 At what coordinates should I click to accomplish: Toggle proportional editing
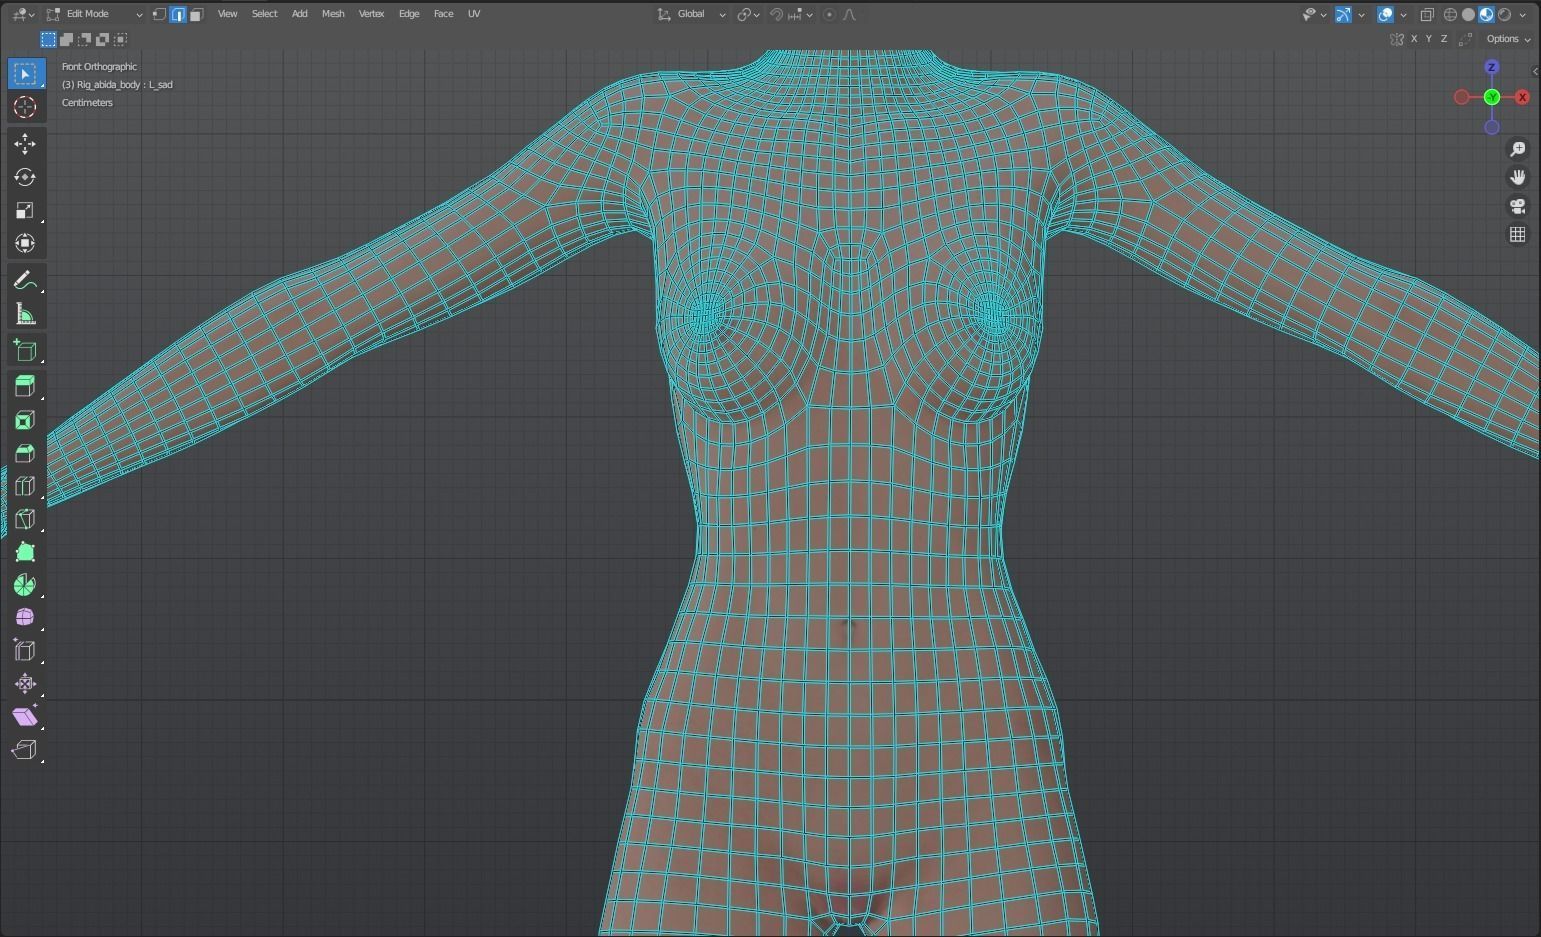click(829, 14)
